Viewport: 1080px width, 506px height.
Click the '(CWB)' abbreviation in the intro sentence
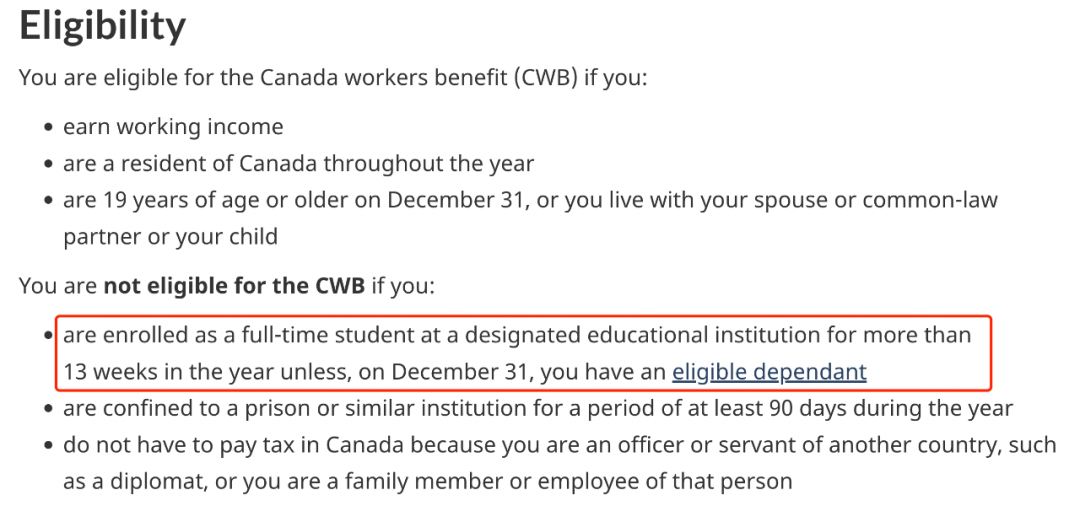click(x=544, y=77)
